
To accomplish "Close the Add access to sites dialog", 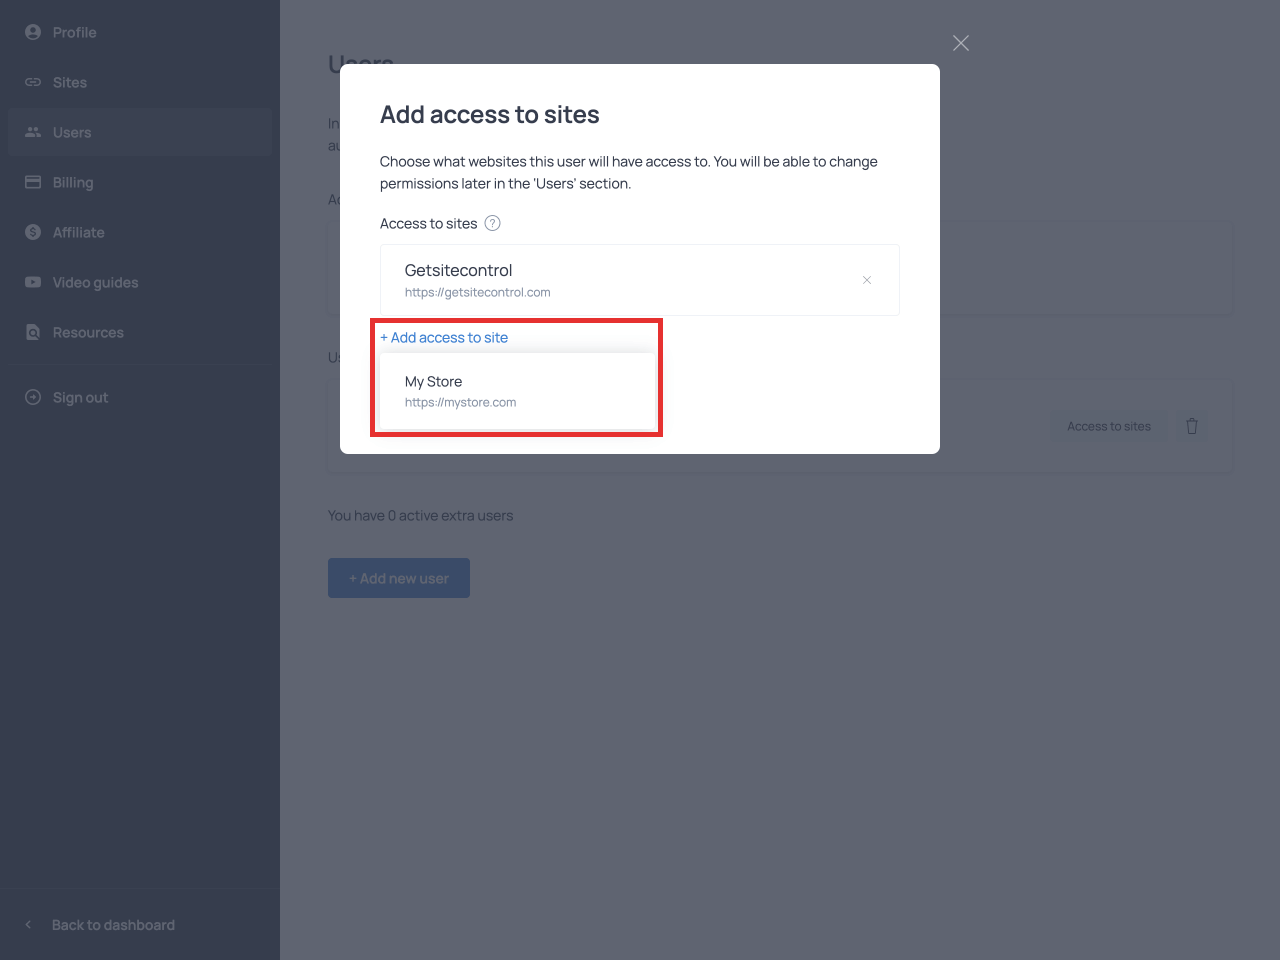I will (x=961, y=43).
